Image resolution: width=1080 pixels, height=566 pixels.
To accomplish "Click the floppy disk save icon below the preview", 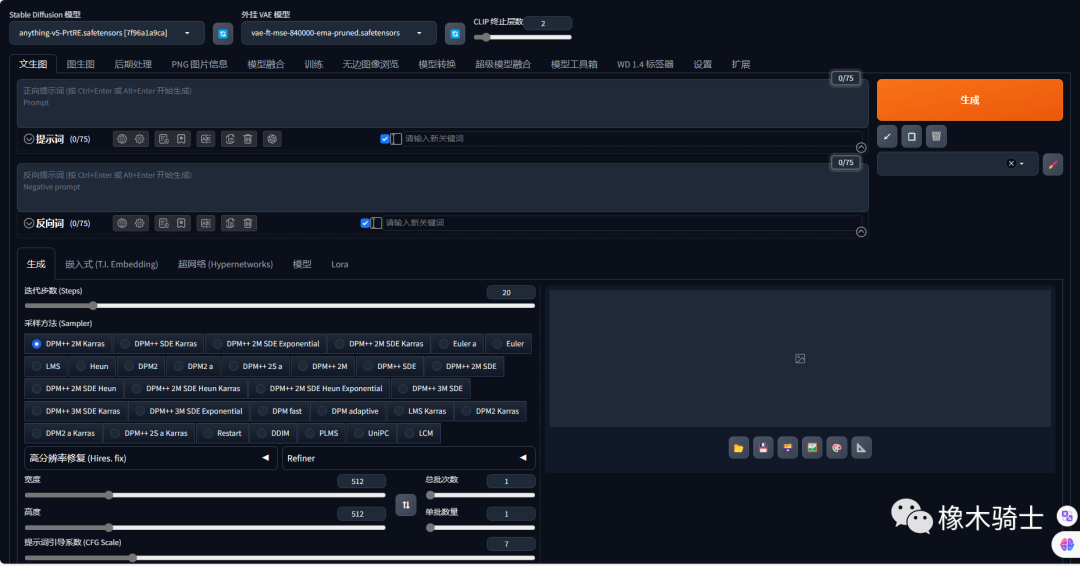I will pos(763,448).
